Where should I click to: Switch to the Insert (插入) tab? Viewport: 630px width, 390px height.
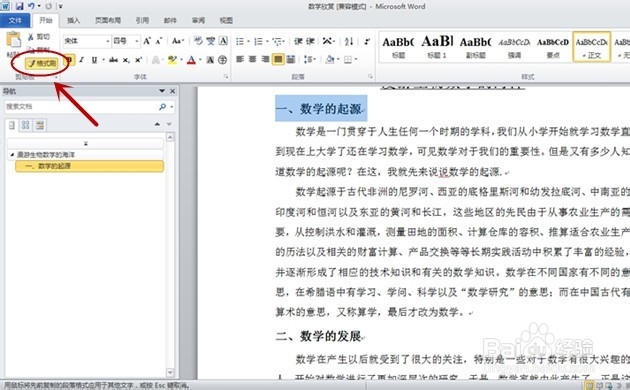[x=73, y=20]
